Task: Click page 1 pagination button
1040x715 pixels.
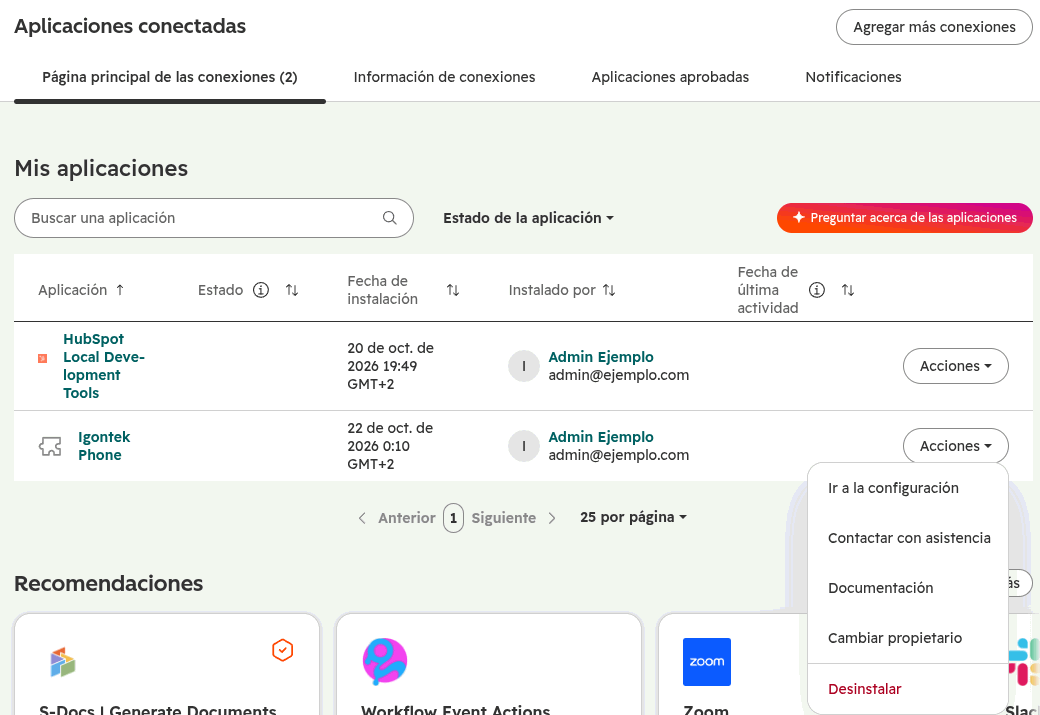Action: pyautogui.click(x=454, y=518)
